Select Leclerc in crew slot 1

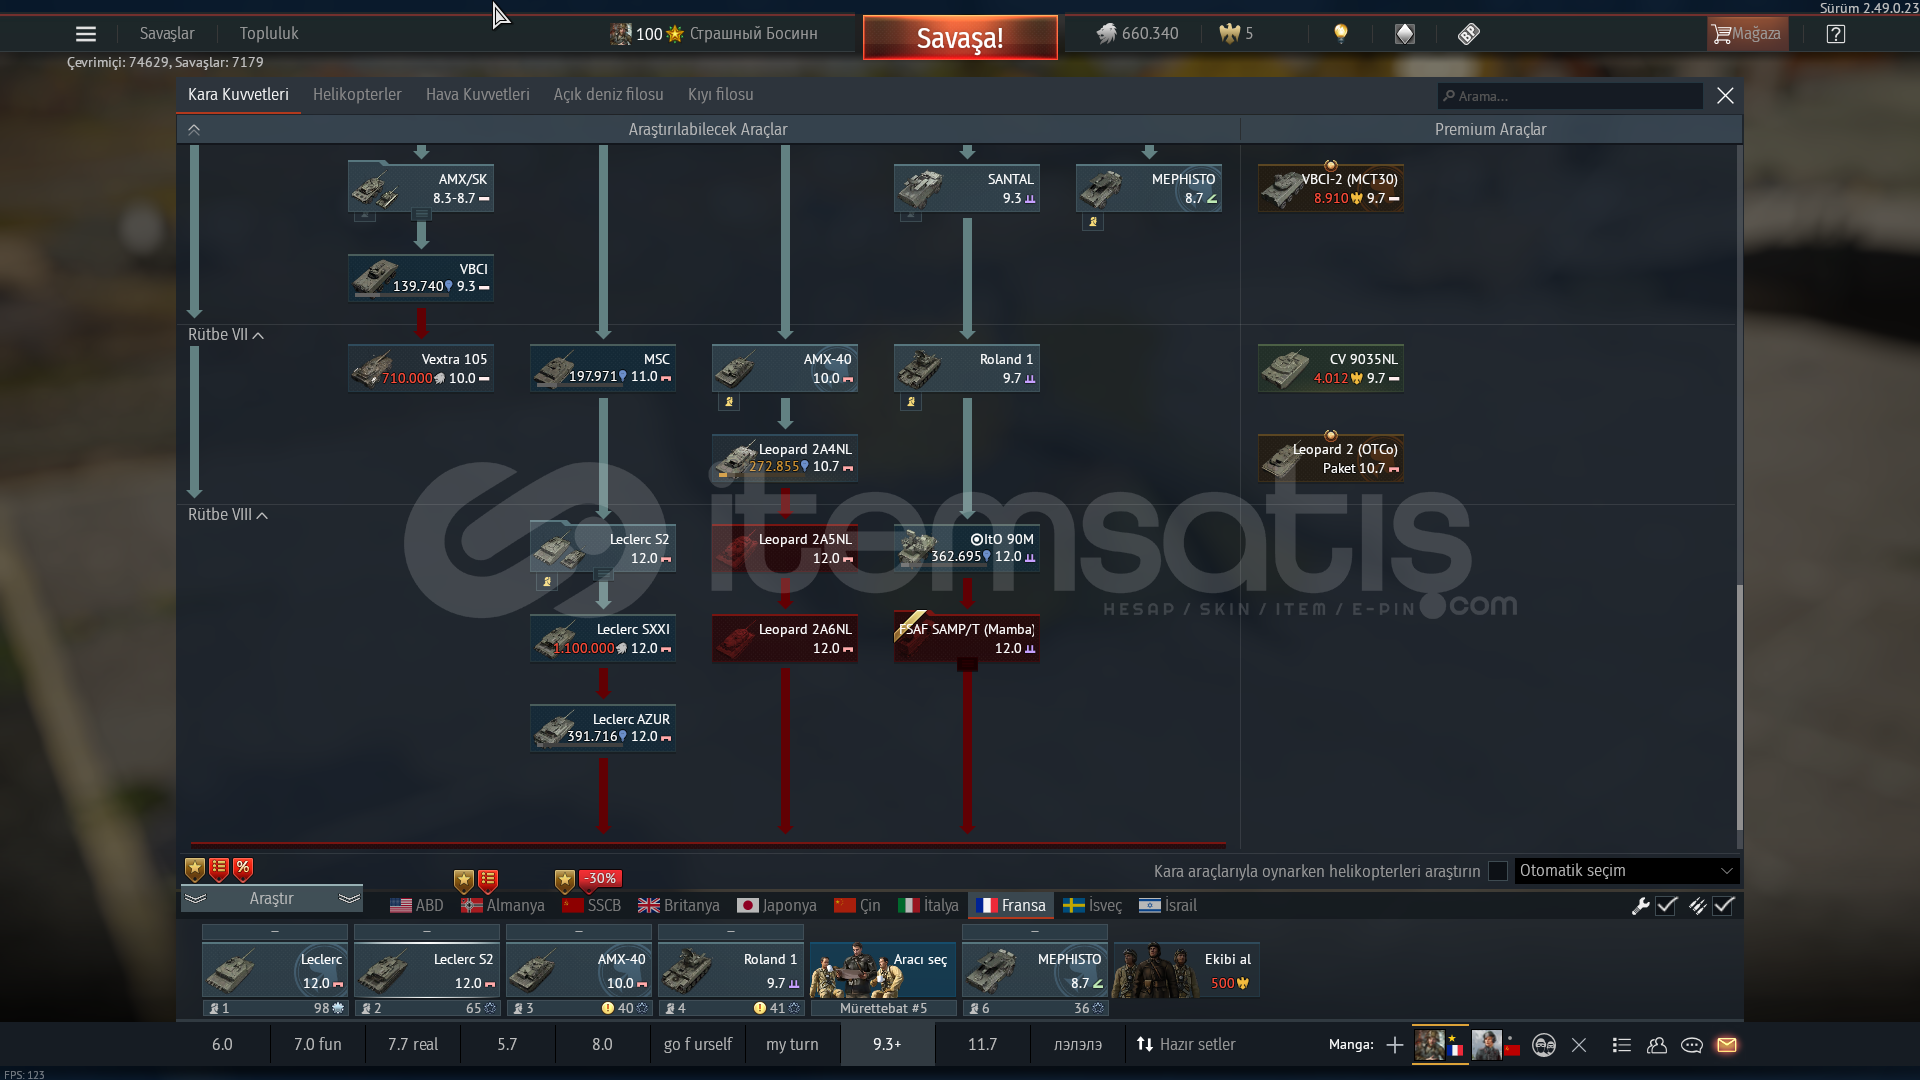coord(275,970)
